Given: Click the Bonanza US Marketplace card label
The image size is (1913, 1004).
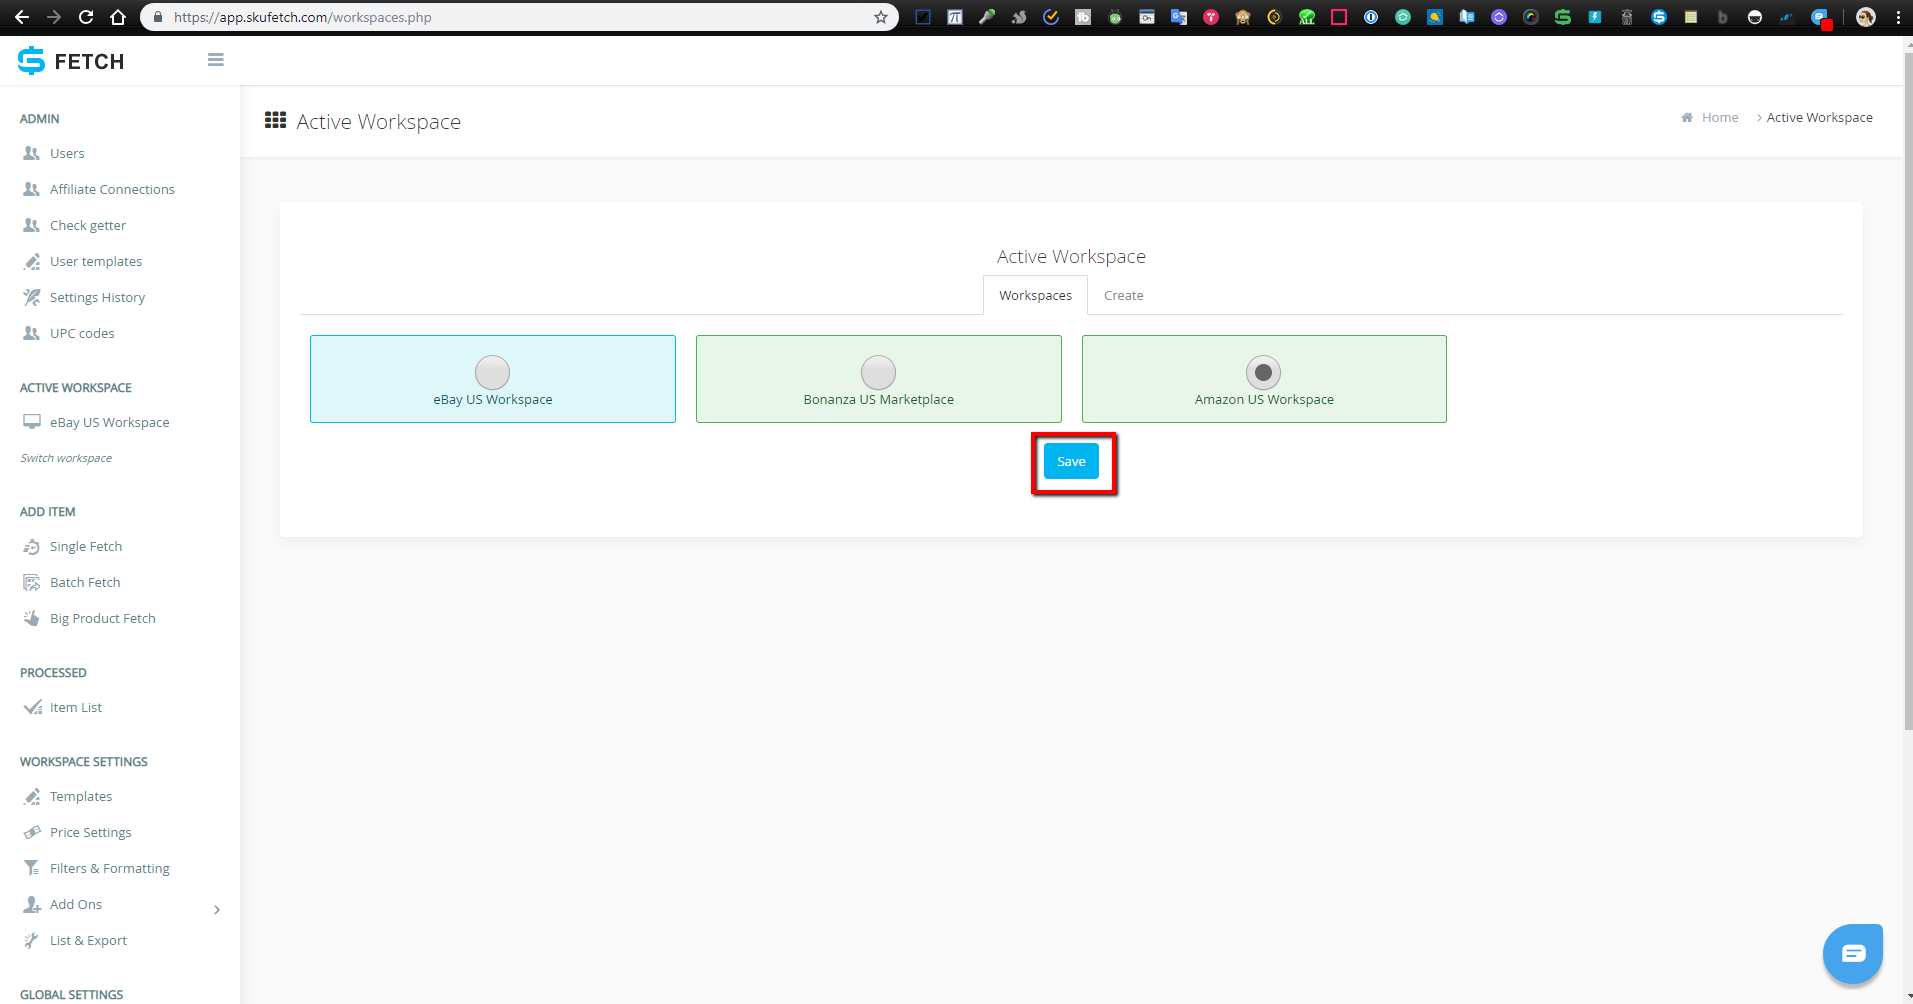Looking at the screenshot, I should (x=878, y=399).
